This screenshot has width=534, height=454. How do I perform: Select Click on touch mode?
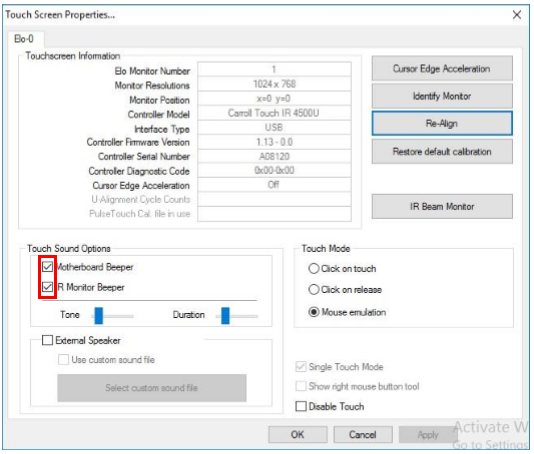pyautogui.click(x=314, y=268)
